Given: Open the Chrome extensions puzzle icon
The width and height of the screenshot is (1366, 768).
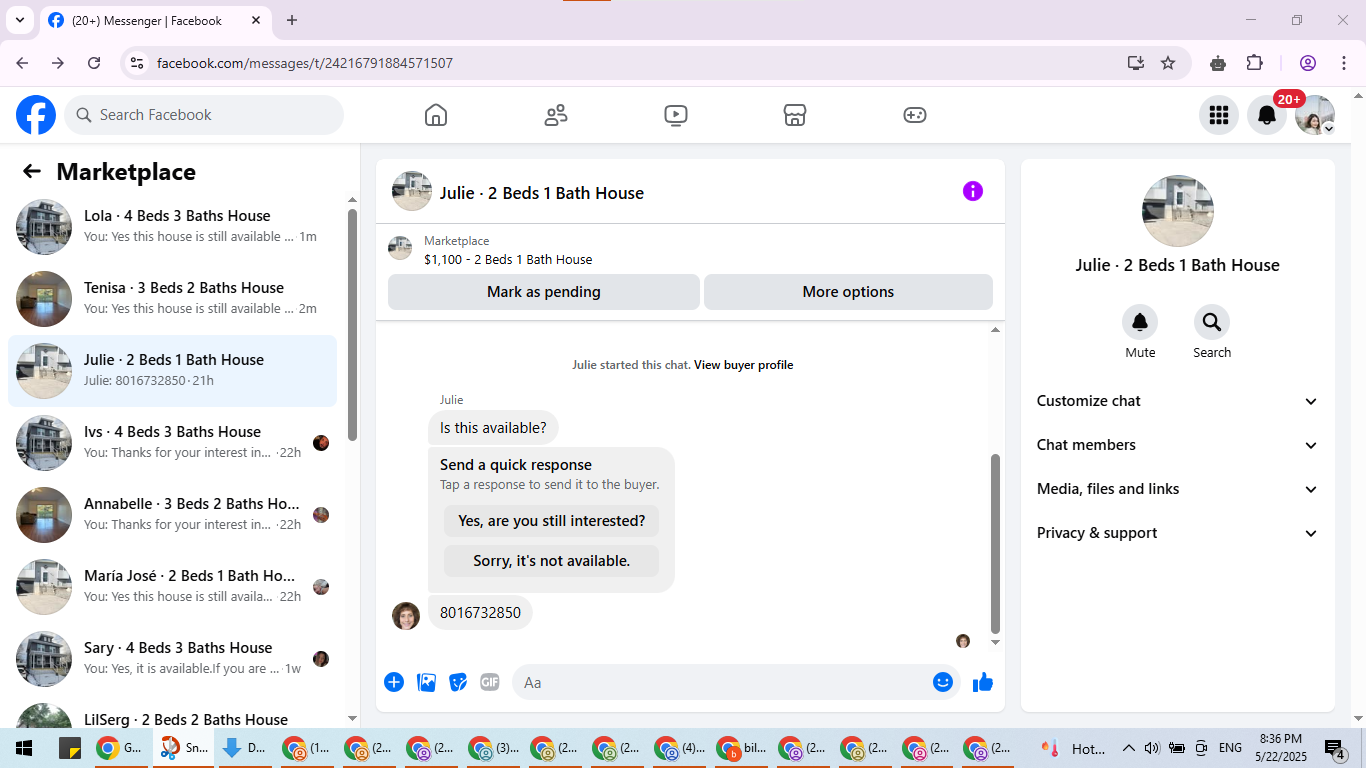Looking at the screenshot, I should (x=1255, y=63).
